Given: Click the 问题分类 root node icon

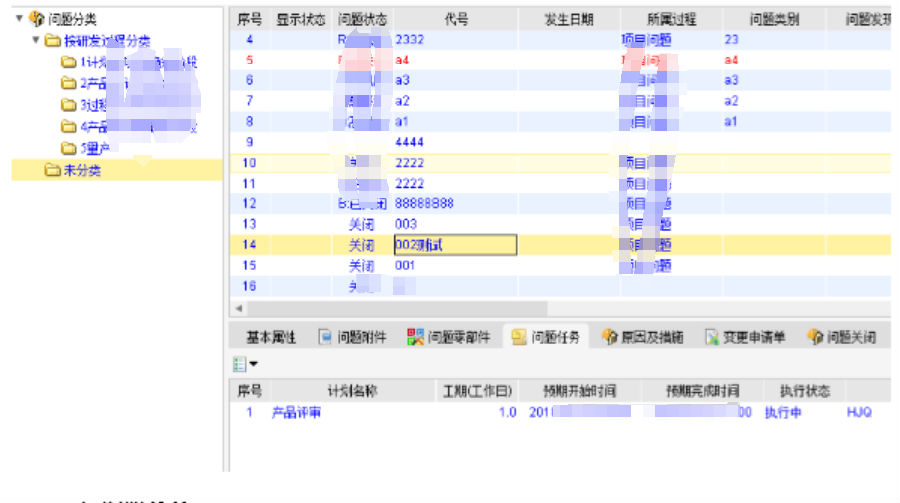Looking at the screenshot, I should tap(37, 18).
